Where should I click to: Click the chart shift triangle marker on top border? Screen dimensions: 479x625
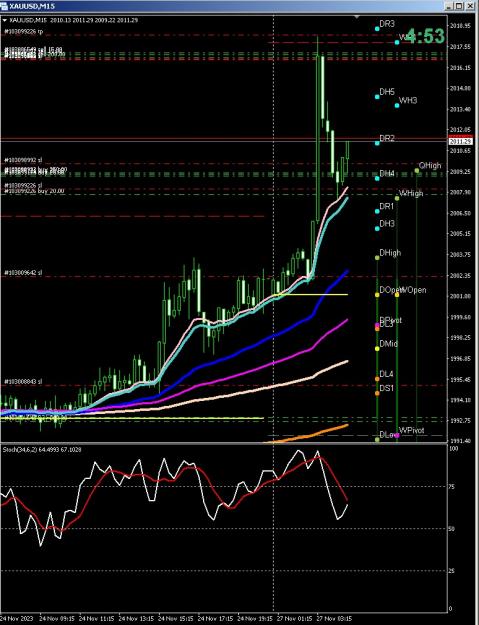pyautogui.click(x=357, y=17)
